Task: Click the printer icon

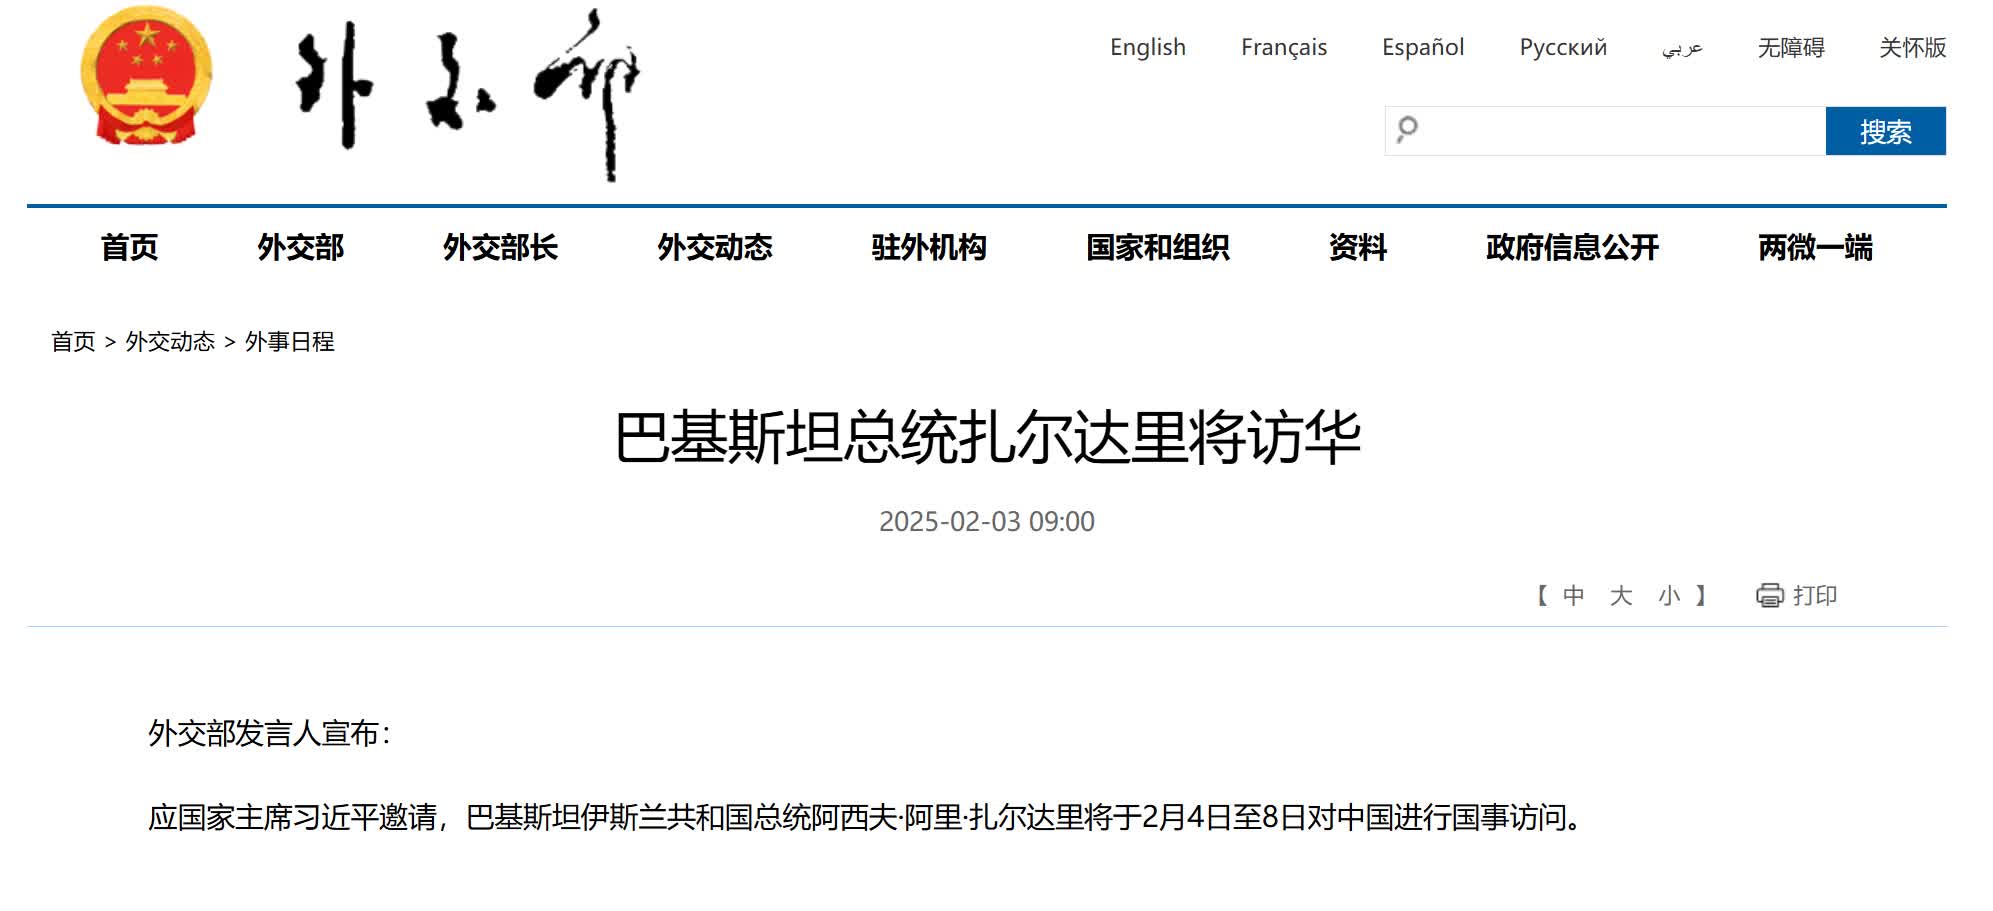Action: pyautogui.click(x=1769, y=596)
